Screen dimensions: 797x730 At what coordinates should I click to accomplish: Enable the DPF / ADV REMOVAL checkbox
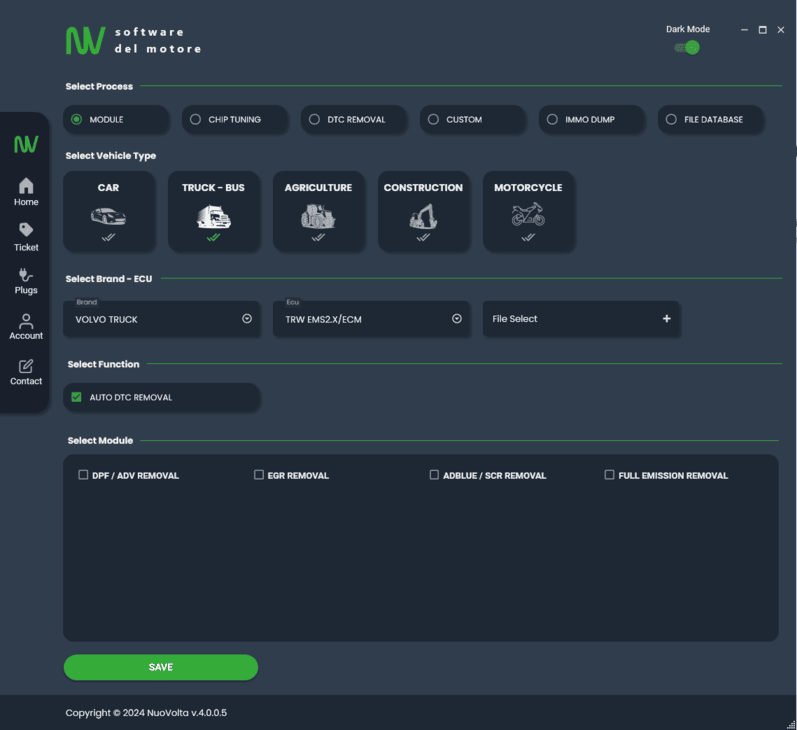click(83, 475)
